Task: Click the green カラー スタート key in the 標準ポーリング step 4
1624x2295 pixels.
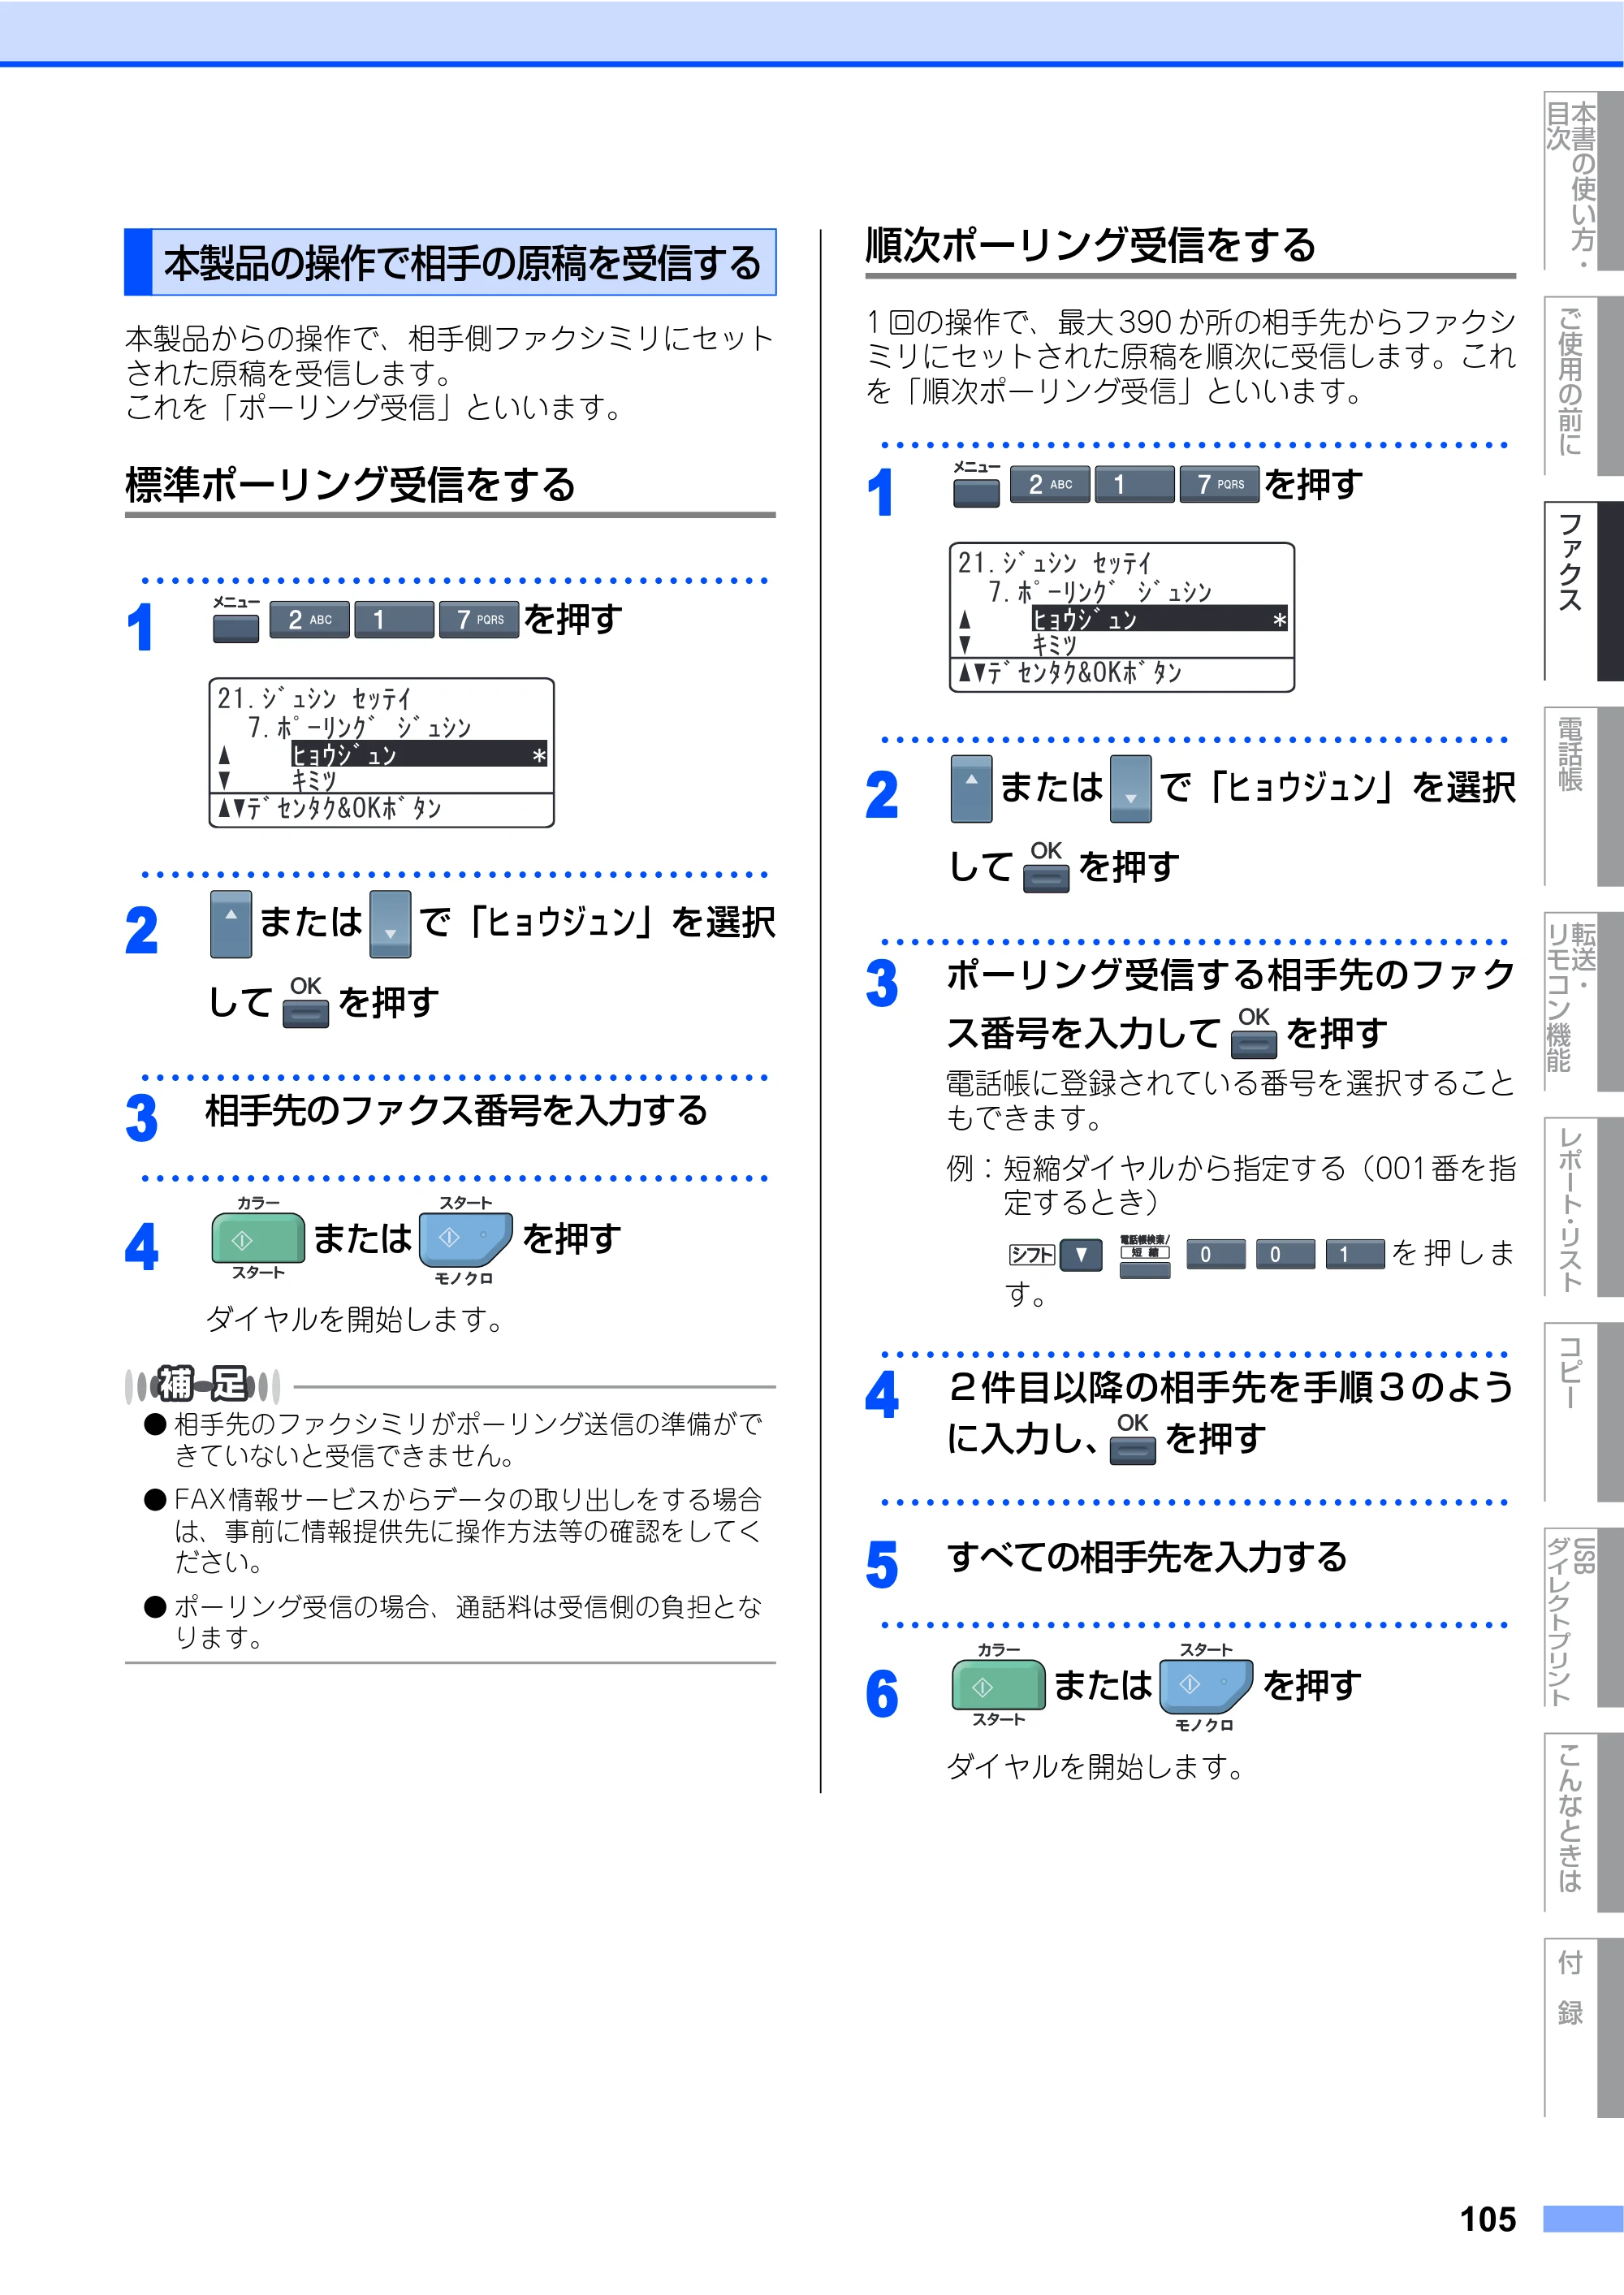Action: [x=258, y=1238]
